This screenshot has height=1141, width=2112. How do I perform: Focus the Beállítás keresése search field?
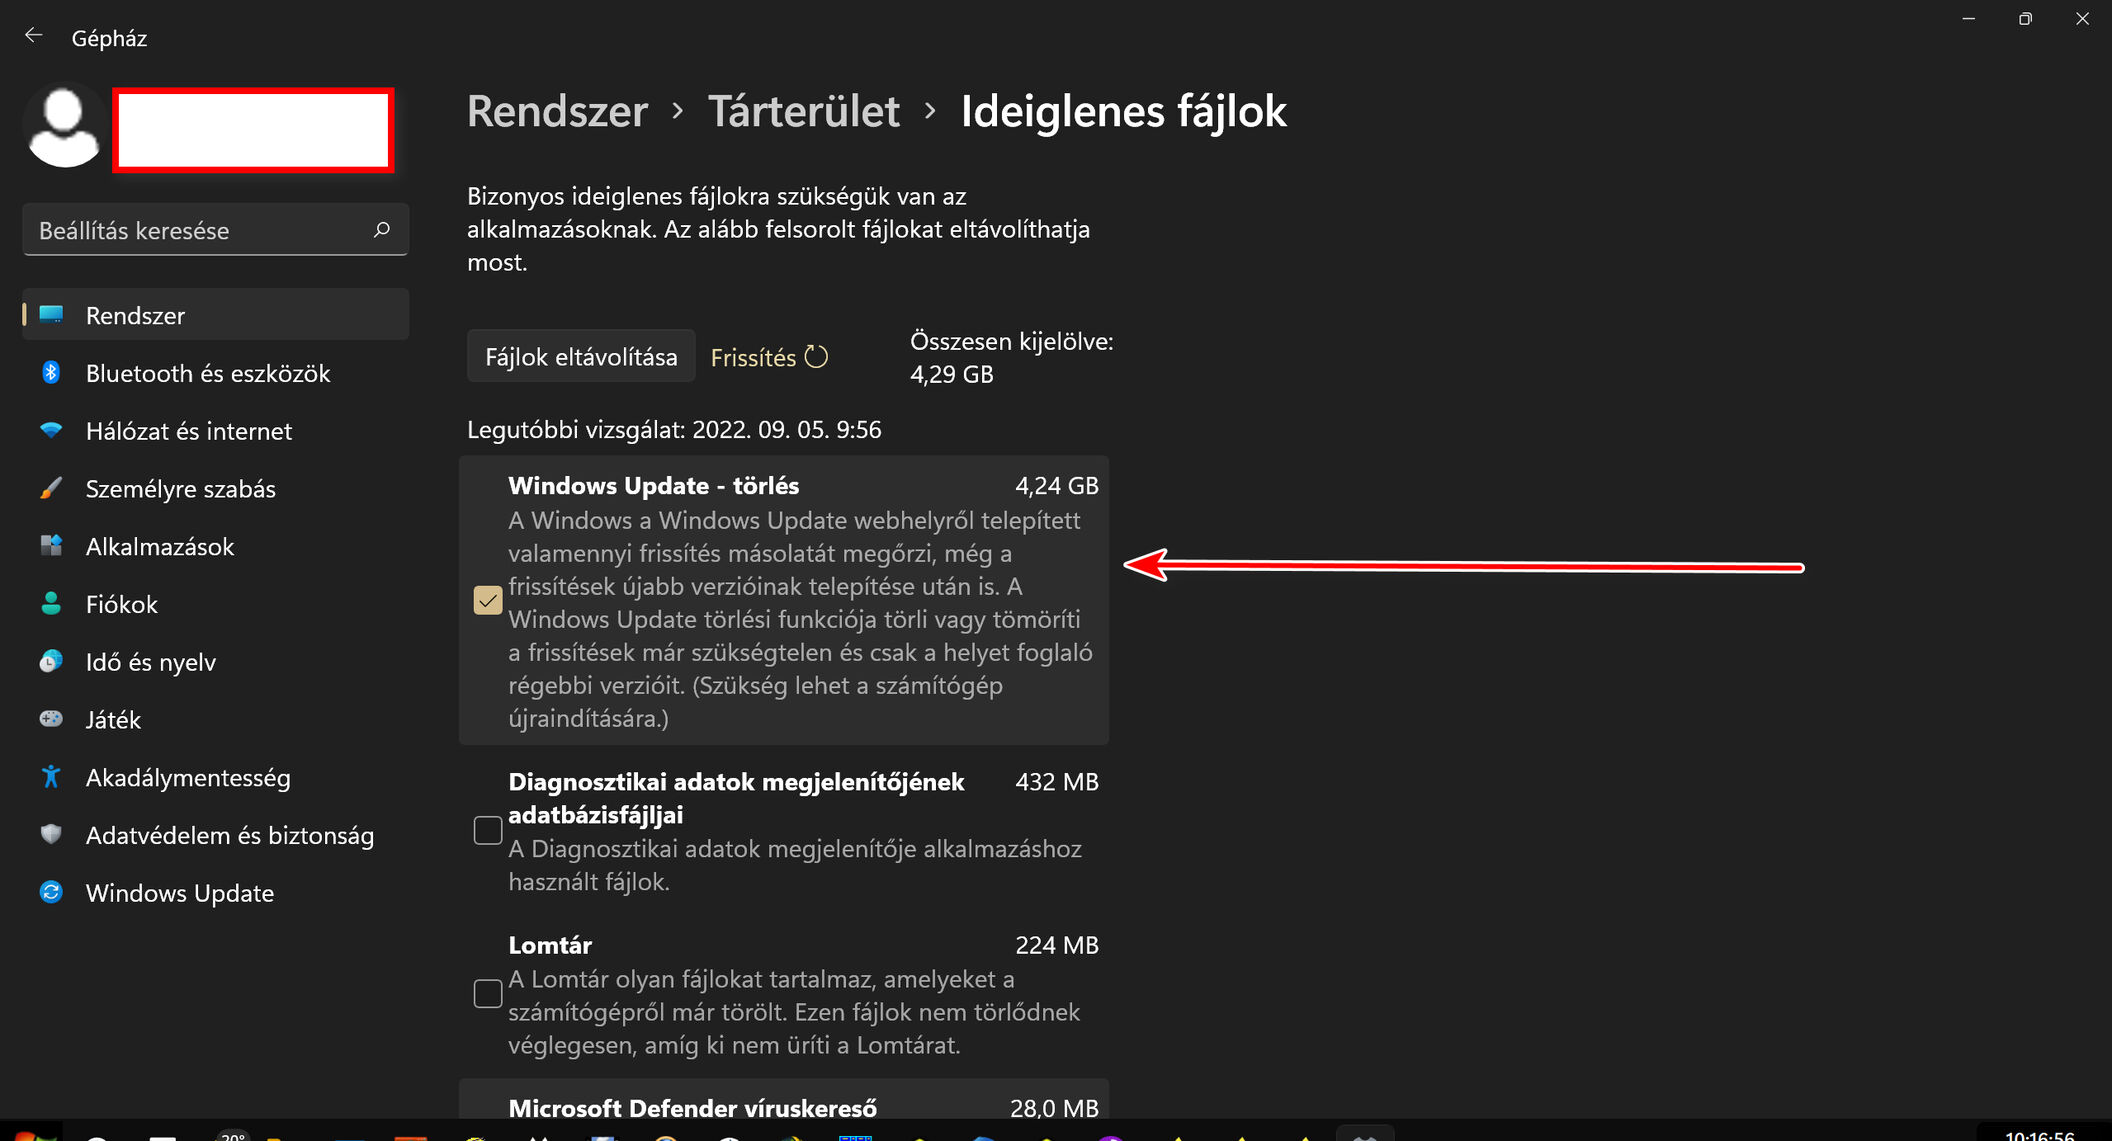[x=216, y=230]
